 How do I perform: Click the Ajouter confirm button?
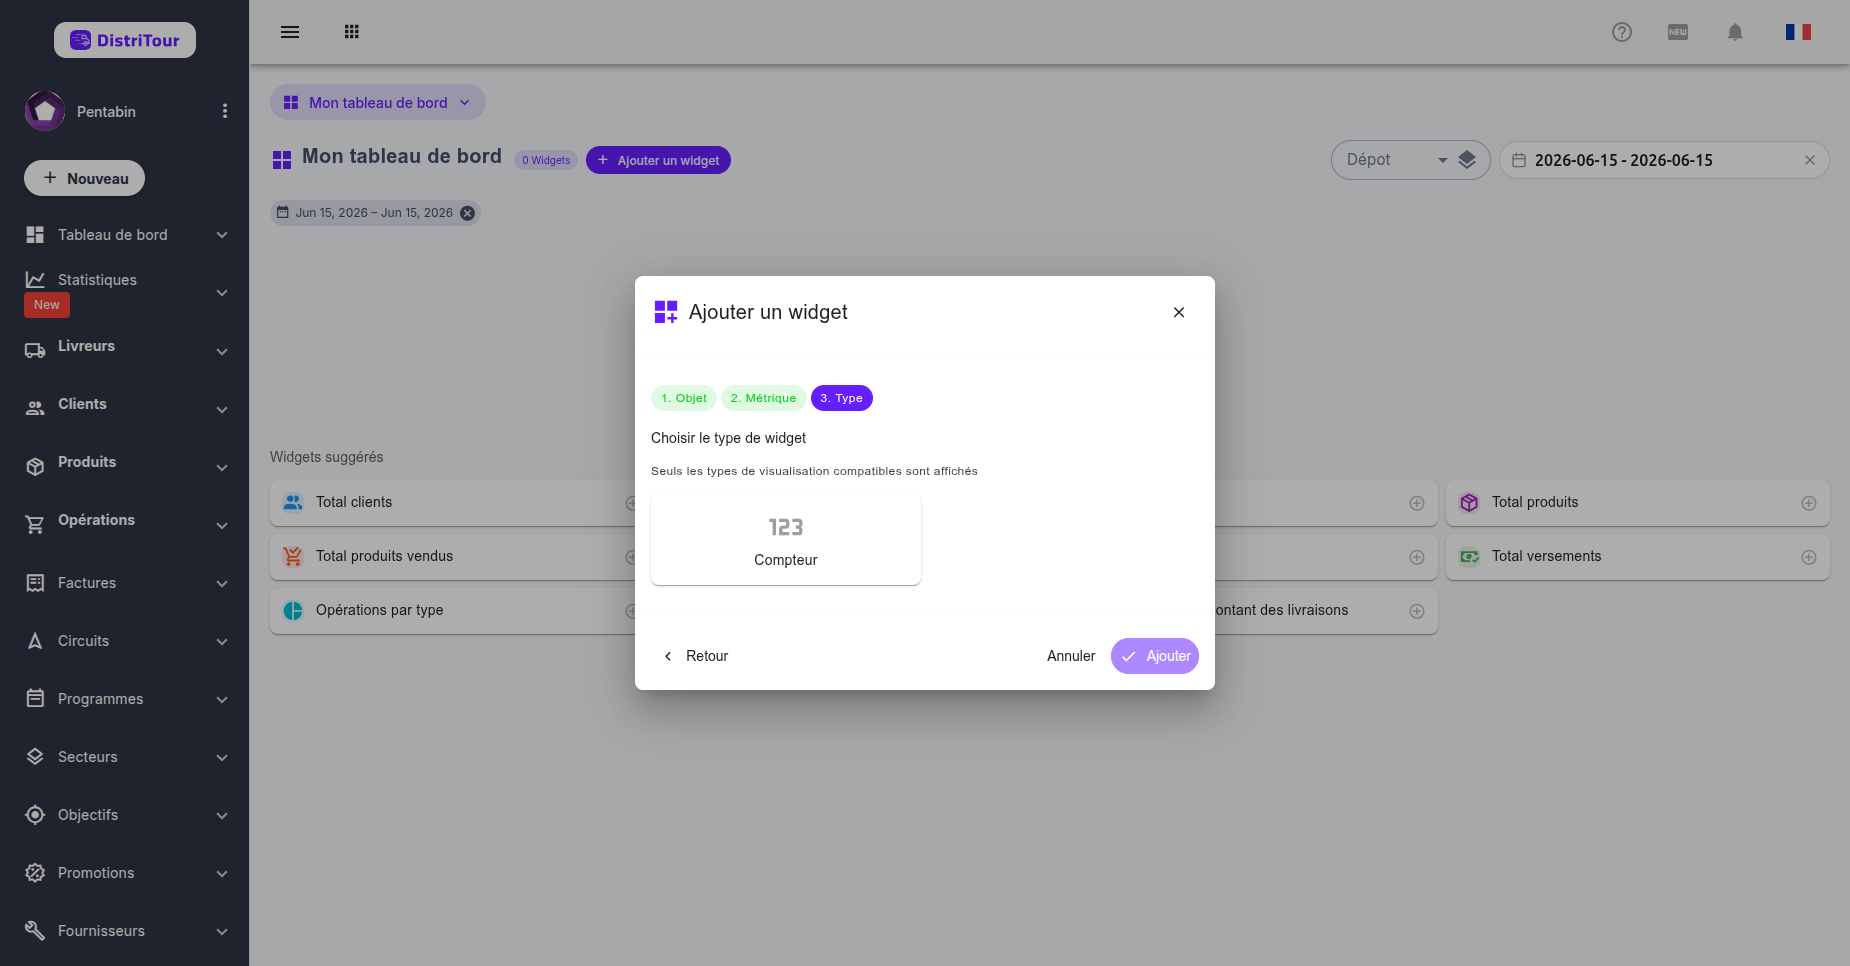(1155, 656)
